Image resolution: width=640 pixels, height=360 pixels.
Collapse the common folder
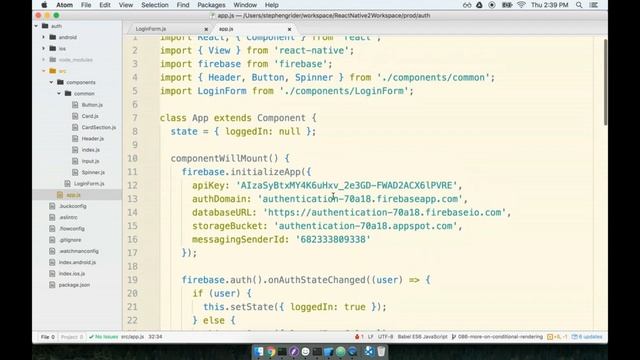pos(59,93)
